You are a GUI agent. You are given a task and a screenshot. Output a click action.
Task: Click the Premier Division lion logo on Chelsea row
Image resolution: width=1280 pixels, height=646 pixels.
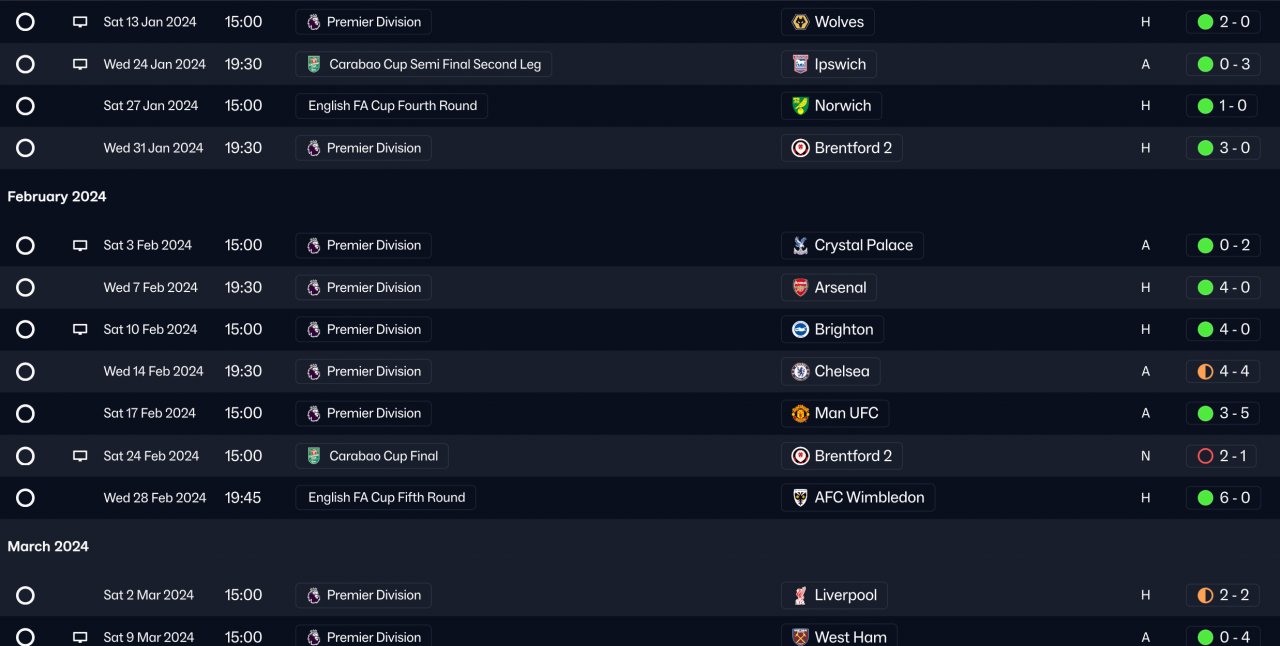pos(314,372)
